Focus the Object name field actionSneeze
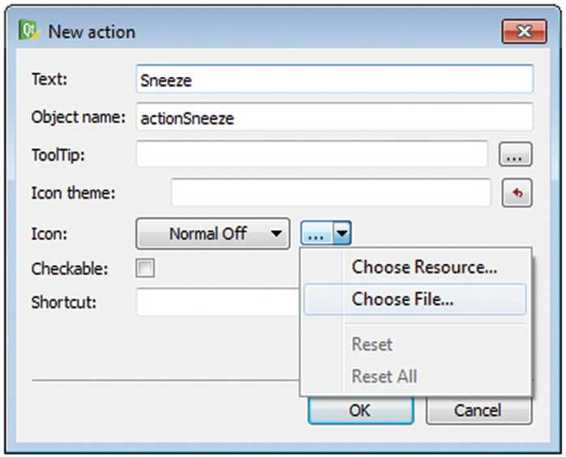The height and width of the screenshot is (457, 566). 335,117
